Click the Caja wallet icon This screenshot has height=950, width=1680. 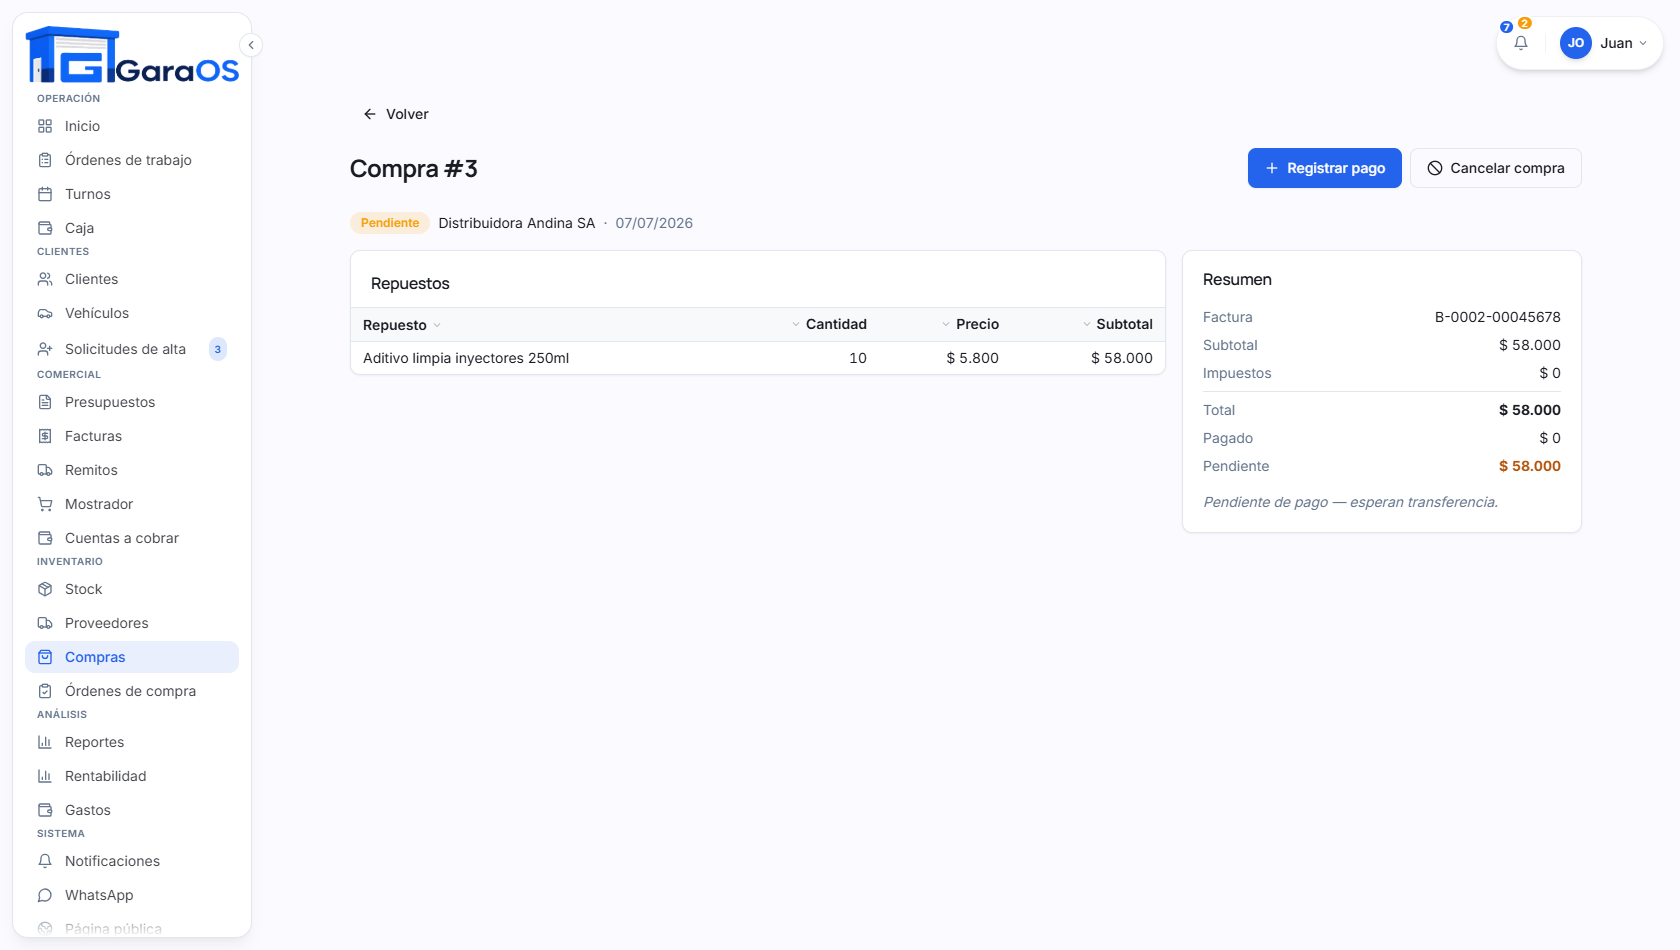point(45,228)
